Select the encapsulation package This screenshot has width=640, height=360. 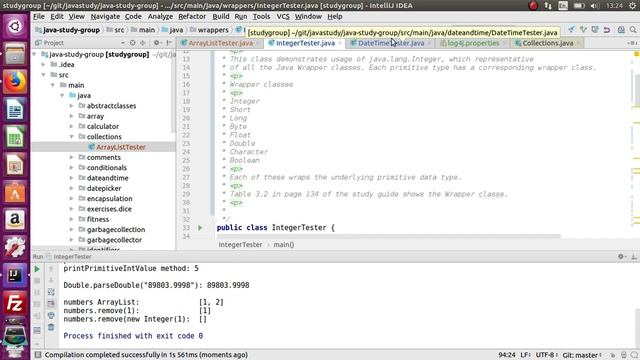coord(109,198)
